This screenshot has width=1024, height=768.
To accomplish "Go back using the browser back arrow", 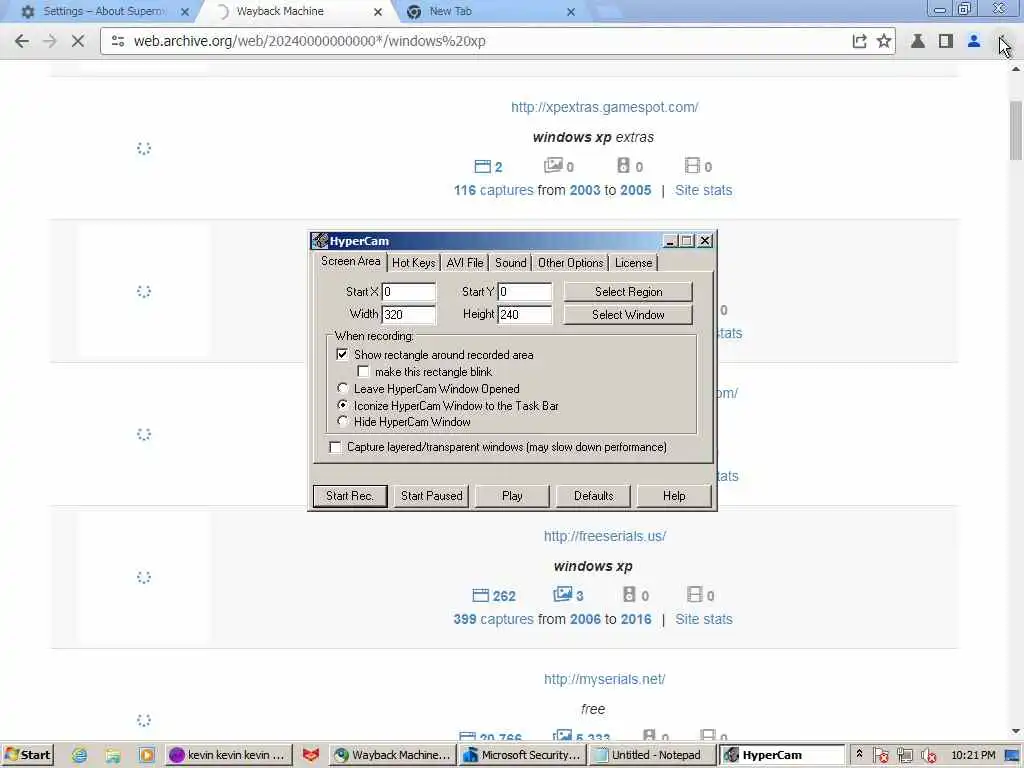I will tap(22, 41).
